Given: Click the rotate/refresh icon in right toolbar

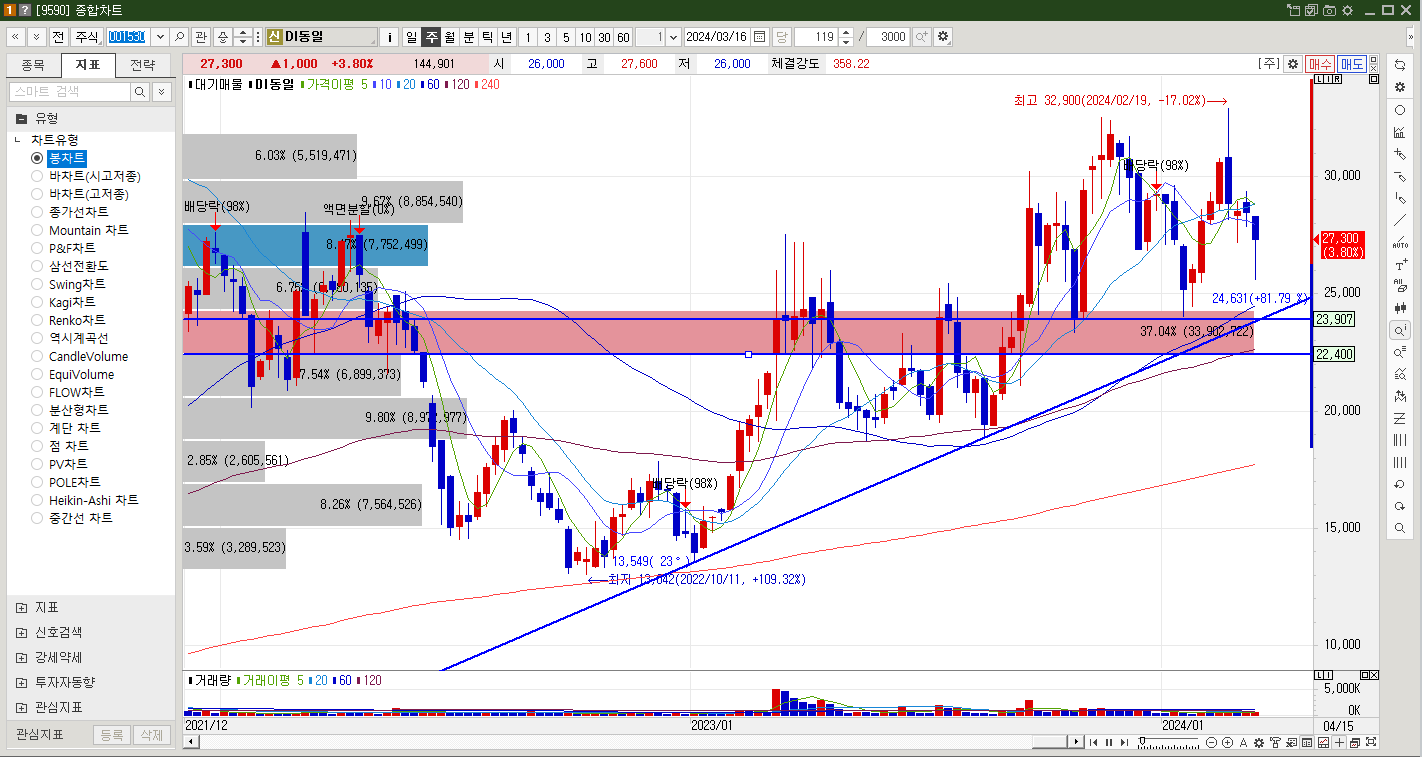Looking at the screenshot, I should pos(1400,65).
